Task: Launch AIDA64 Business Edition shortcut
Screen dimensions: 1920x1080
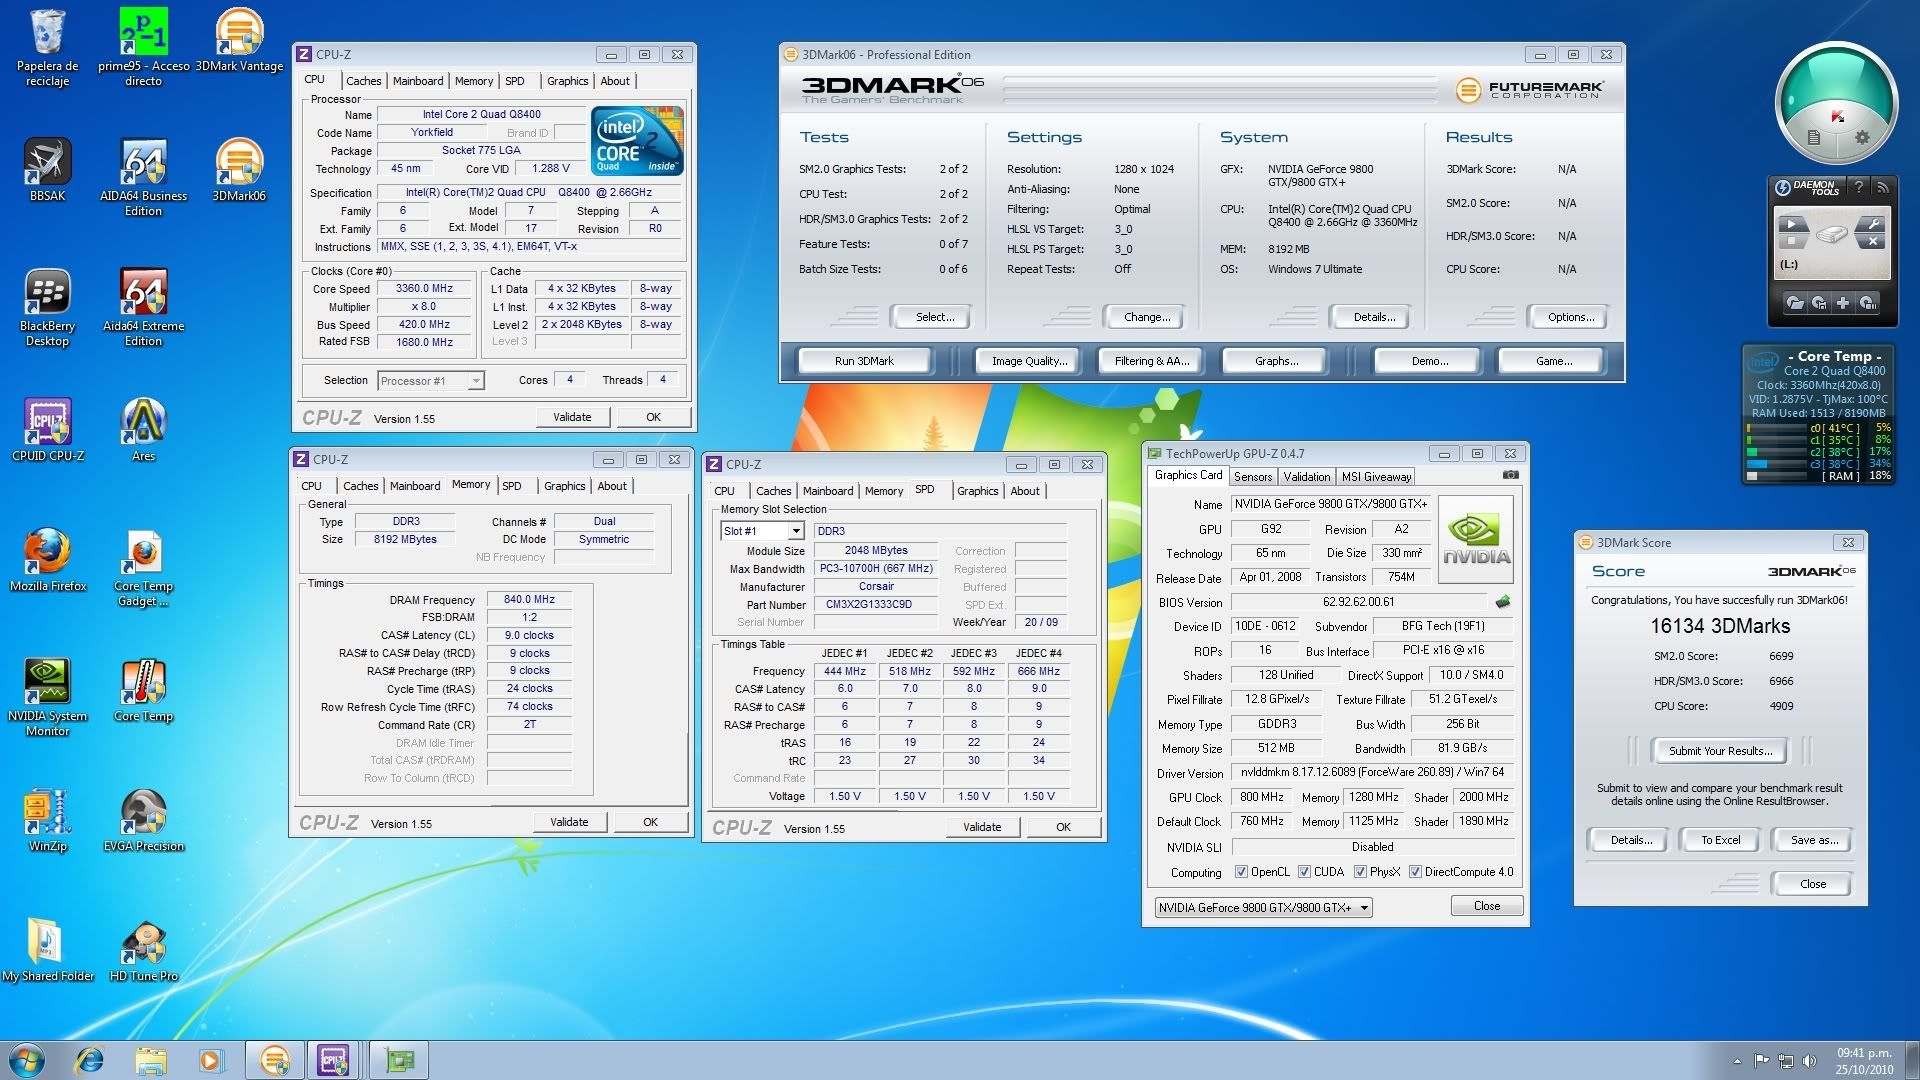Action: tap(143, 176)
